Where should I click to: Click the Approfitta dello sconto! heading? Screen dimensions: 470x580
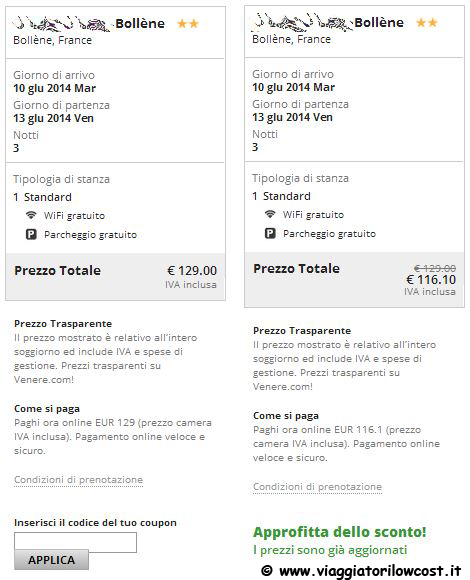pos(339,532)
